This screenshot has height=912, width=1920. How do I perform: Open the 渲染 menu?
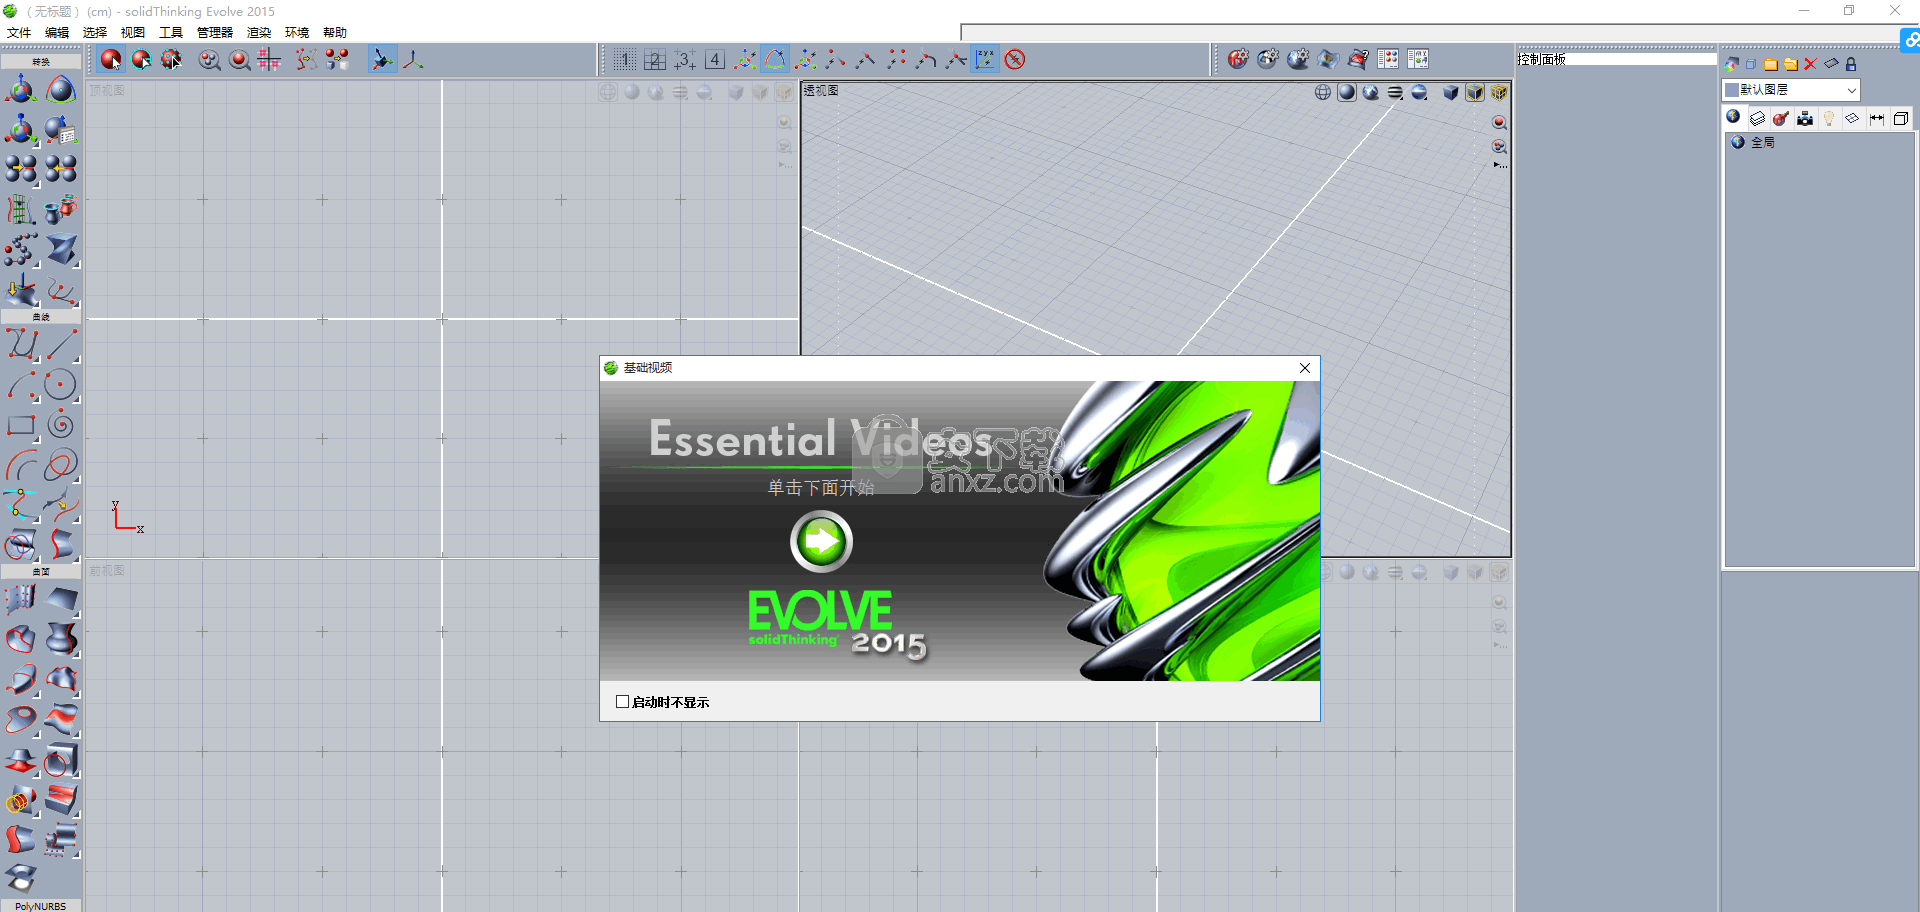(259, 32)
